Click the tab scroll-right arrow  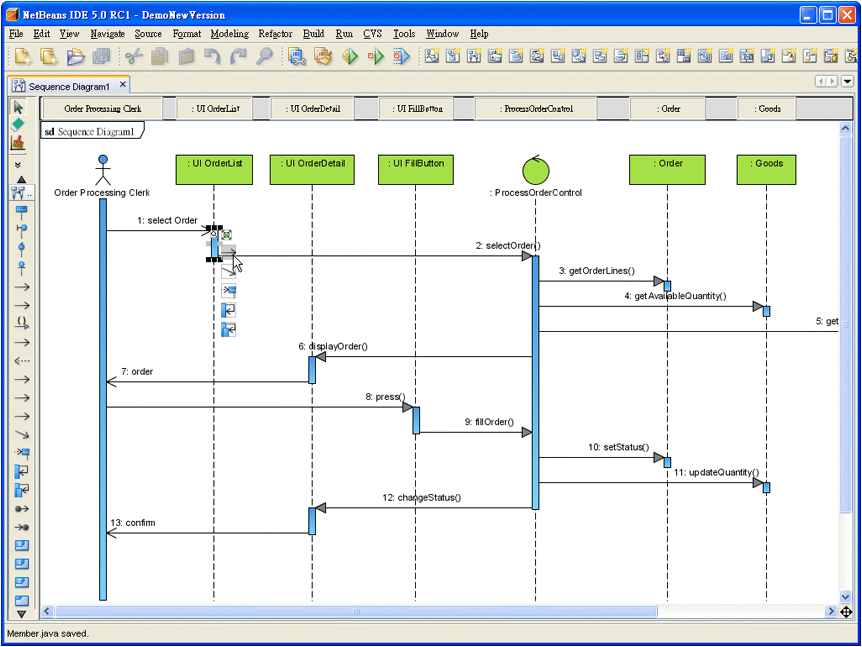[832, 81]
